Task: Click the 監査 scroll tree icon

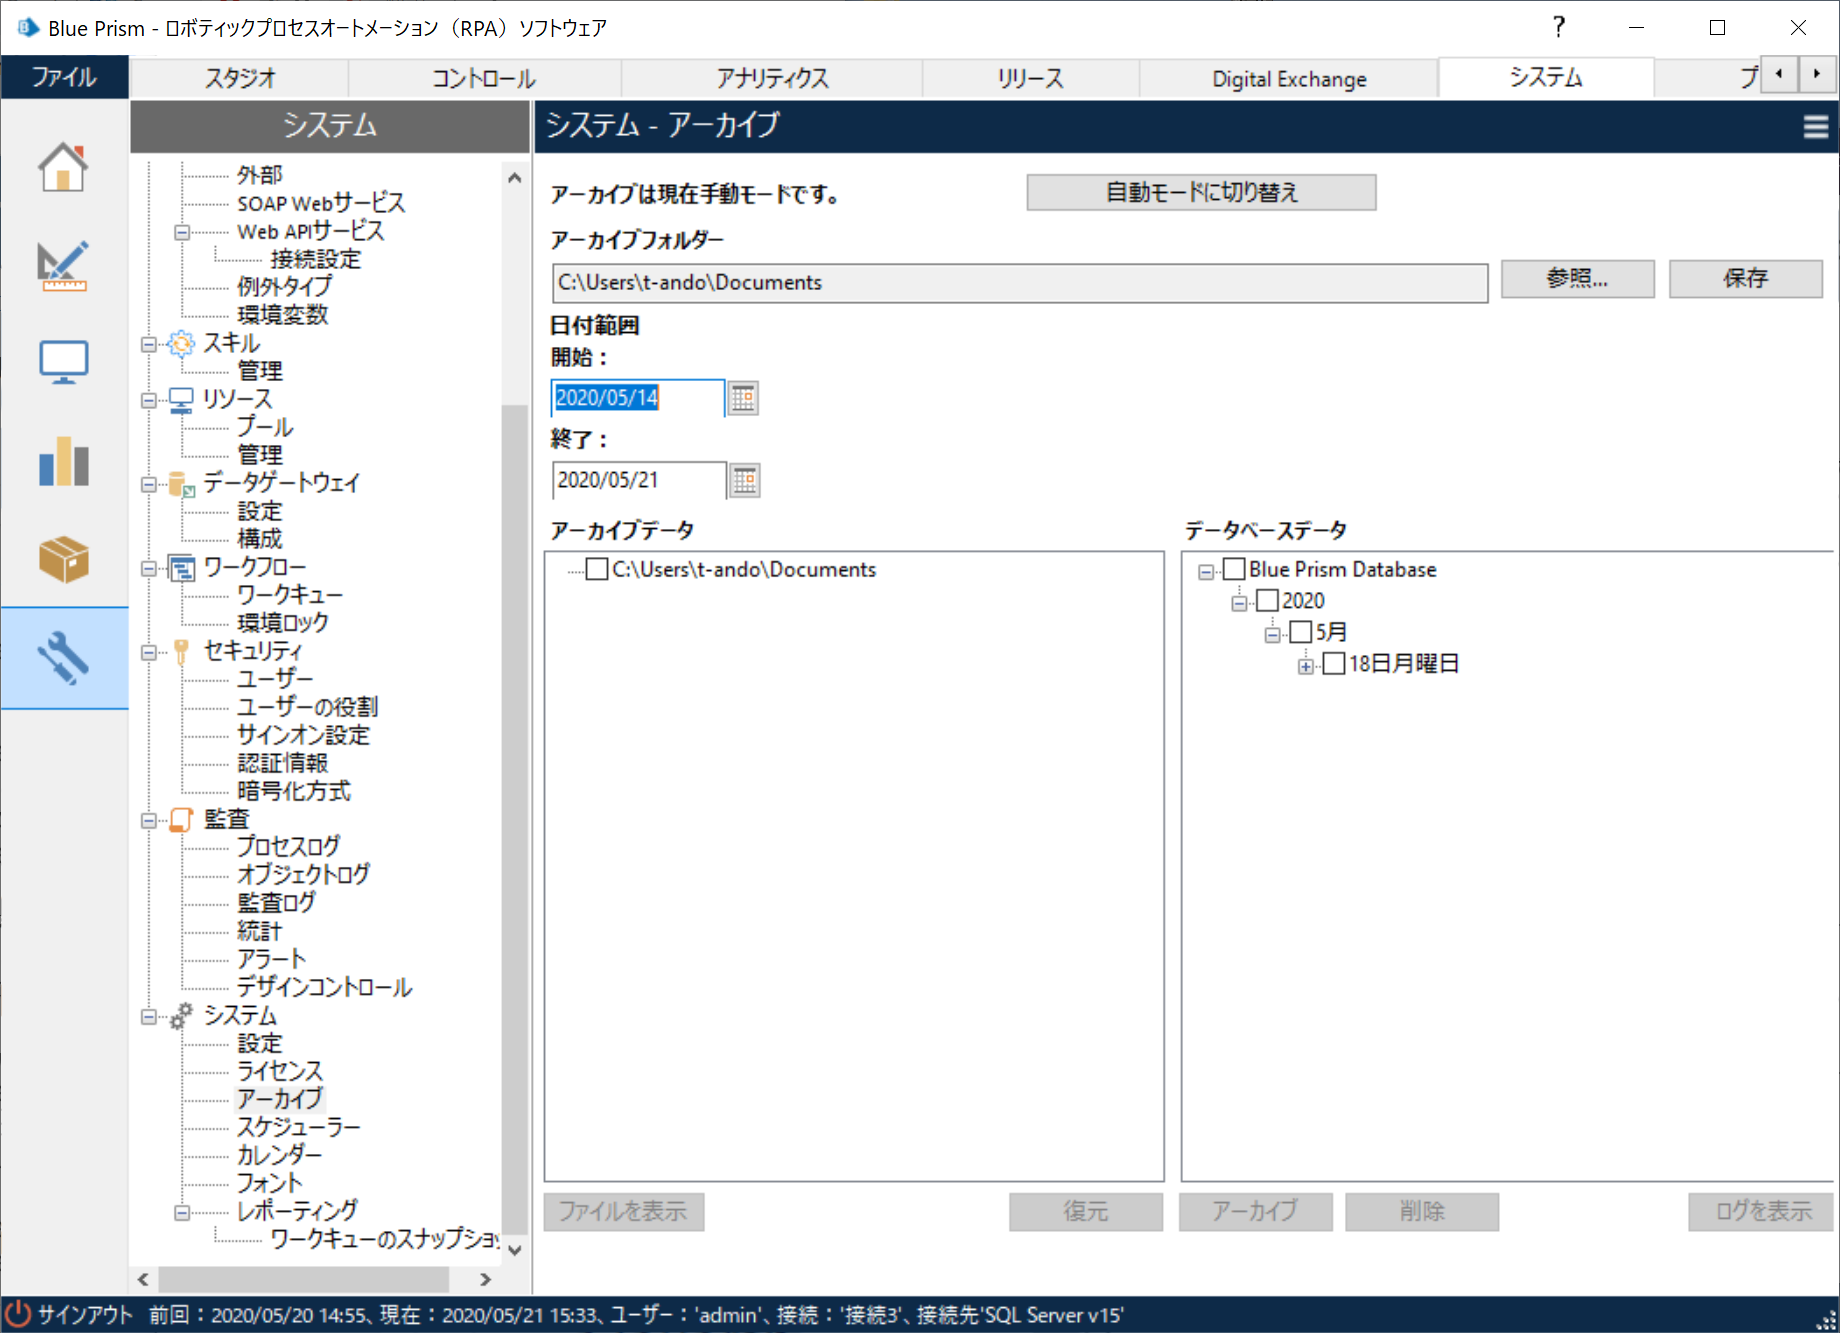Action: point(181,820)
